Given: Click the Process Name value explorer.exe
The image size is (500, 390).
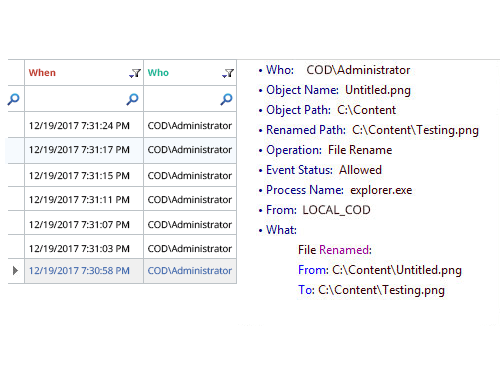Looking at the screenshot, I should pos(381,190).
